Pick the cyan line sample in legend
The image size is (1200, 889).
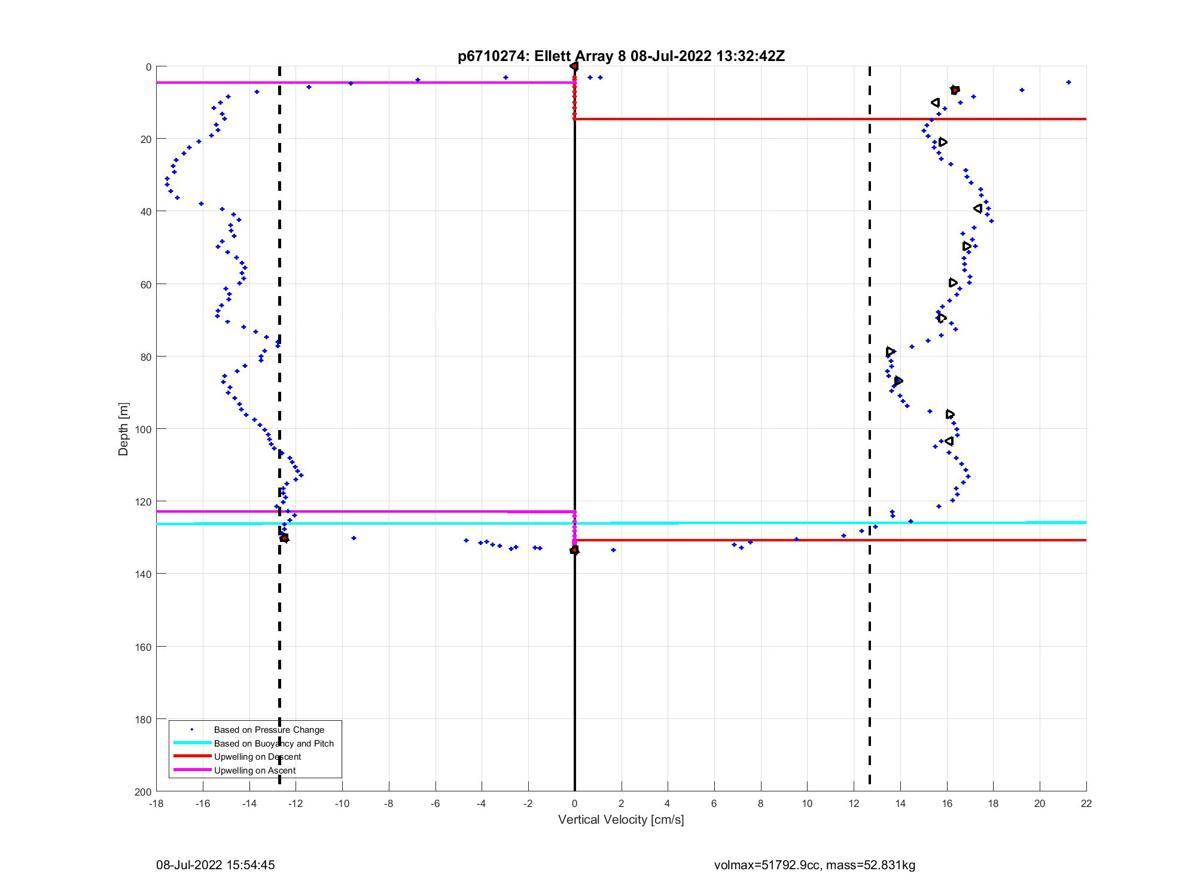pos(191,743)
